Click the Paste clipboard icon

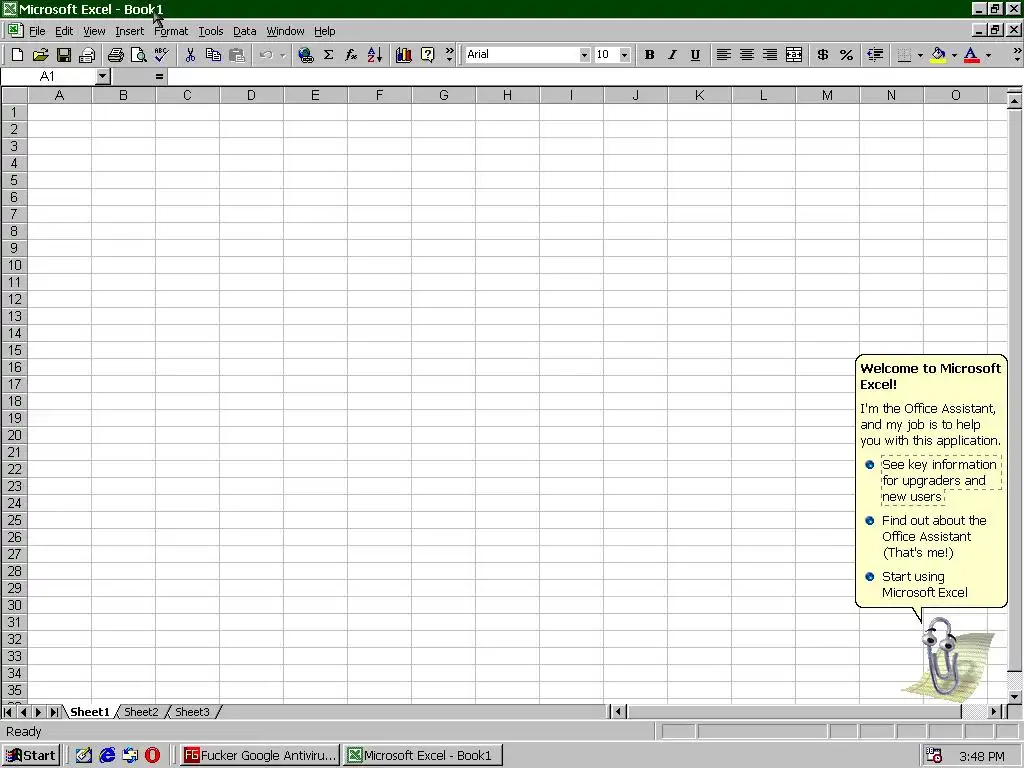tap(236, 55)
